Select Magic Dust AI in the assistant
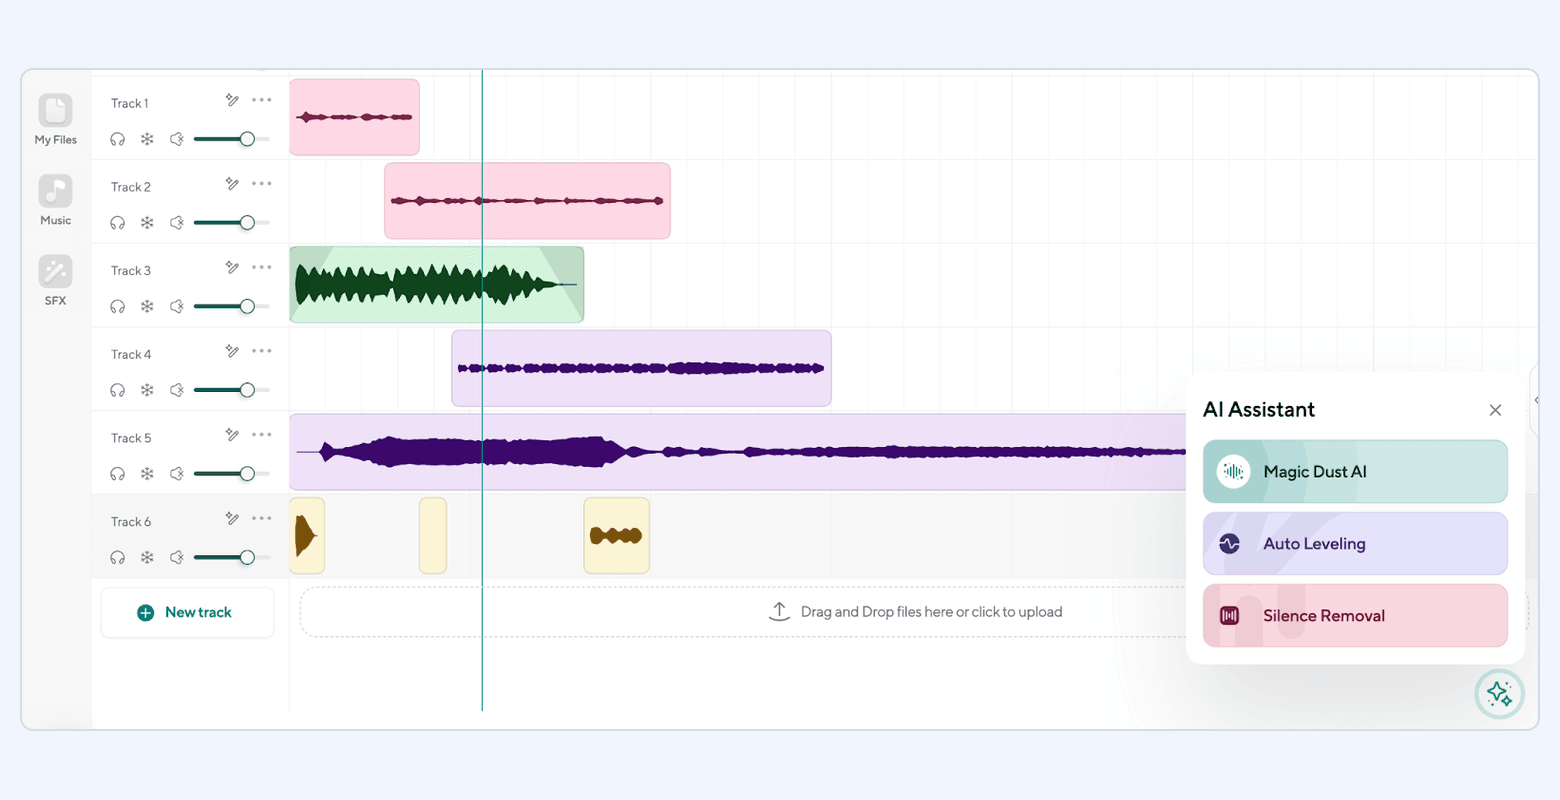The image size is (1560, 800). tap(1354, 471)
